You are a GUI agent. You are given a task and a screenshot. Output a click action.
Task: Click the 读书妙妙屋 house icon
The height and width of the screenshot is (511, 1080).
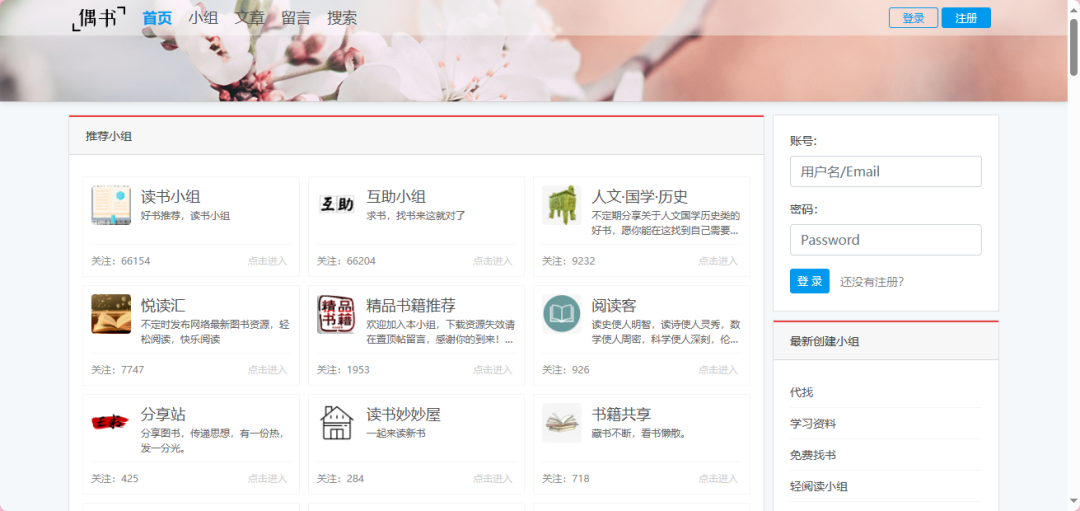[337, 423]
